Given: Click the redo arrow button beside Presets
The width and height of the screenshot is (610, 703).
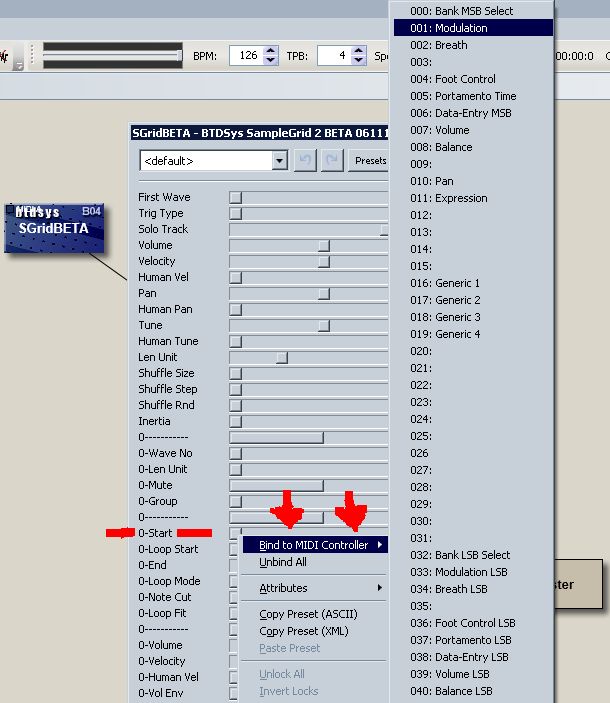Looking at the screenshot, I should pyautogui.click(x=332, y=160).
